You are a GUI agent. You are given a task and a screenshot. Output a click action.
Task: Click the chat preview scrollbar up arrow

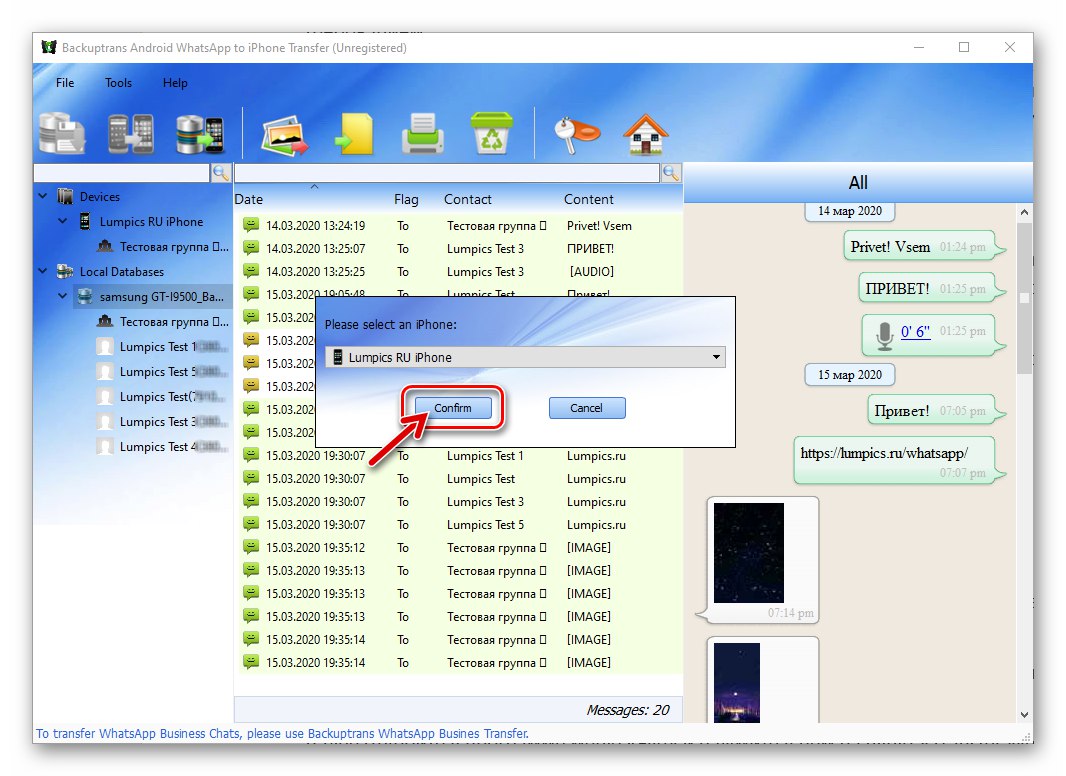pyautogui.click(x=1025, y=212)
